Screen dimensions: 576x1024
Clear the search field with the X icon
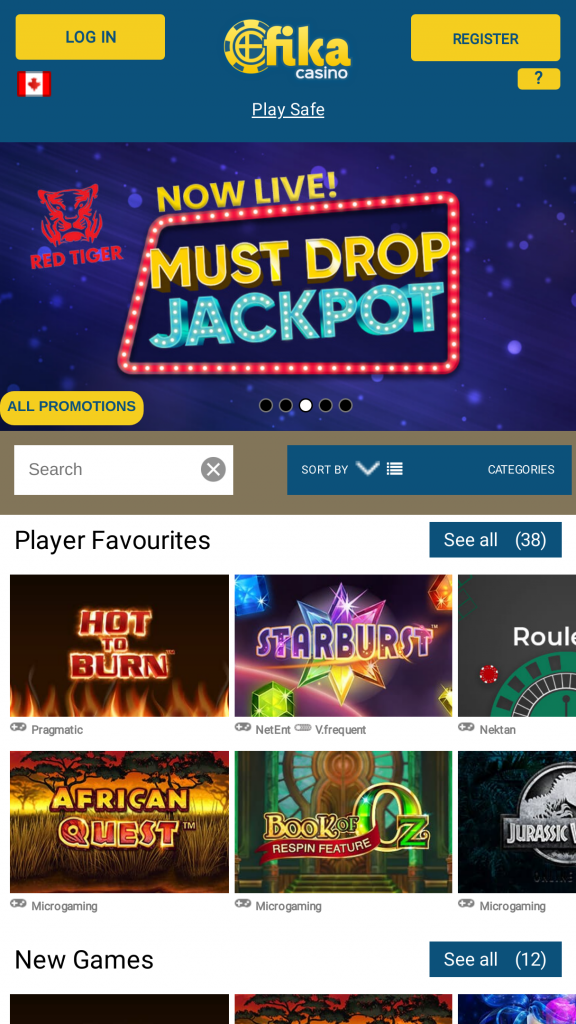click(213, 470)
